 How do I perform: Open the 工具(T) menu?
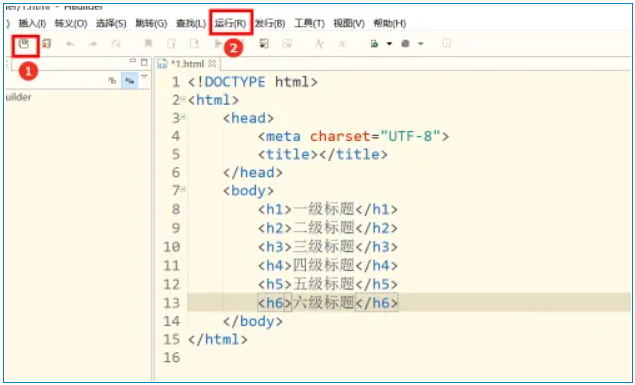[309, 23]
